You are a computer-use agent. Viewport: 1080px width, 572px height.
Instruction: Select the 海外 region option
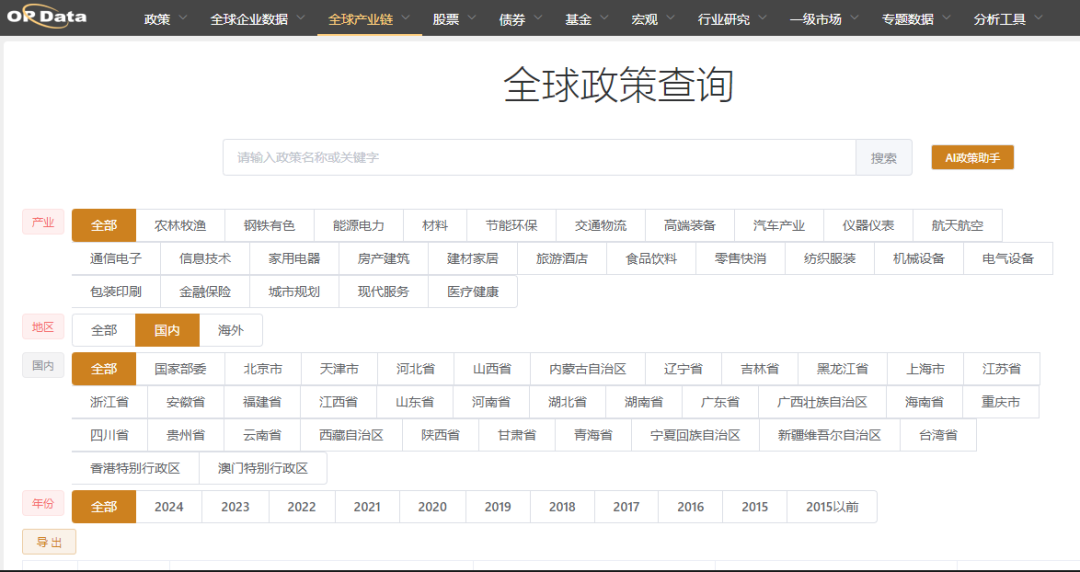(231, 330)
